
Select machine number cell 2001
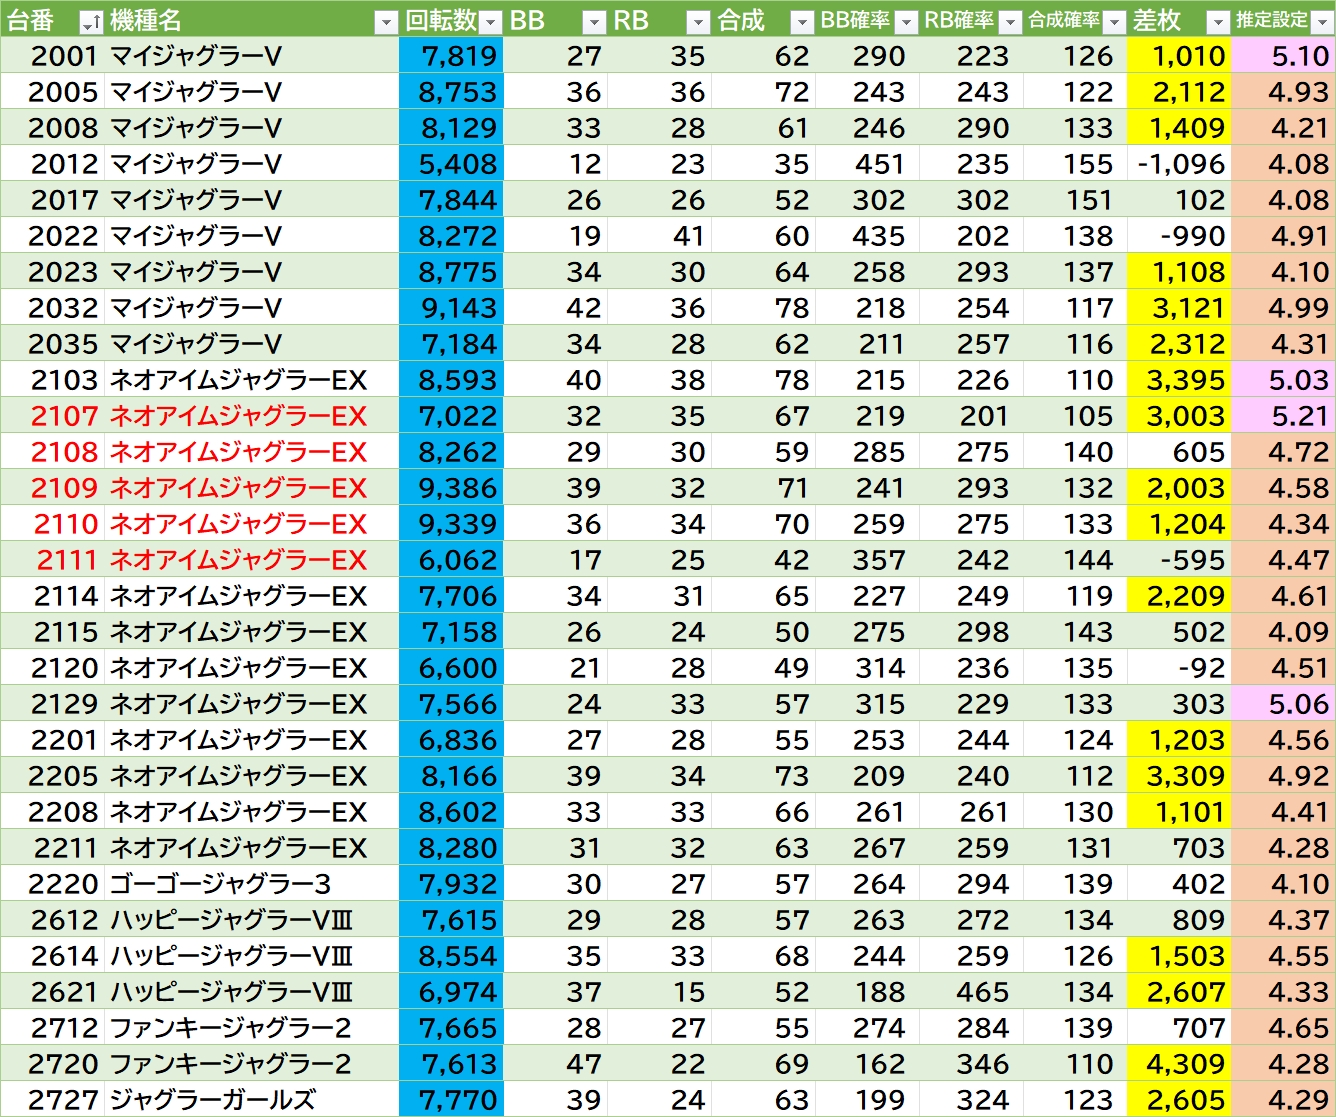[x=52, y=56]
